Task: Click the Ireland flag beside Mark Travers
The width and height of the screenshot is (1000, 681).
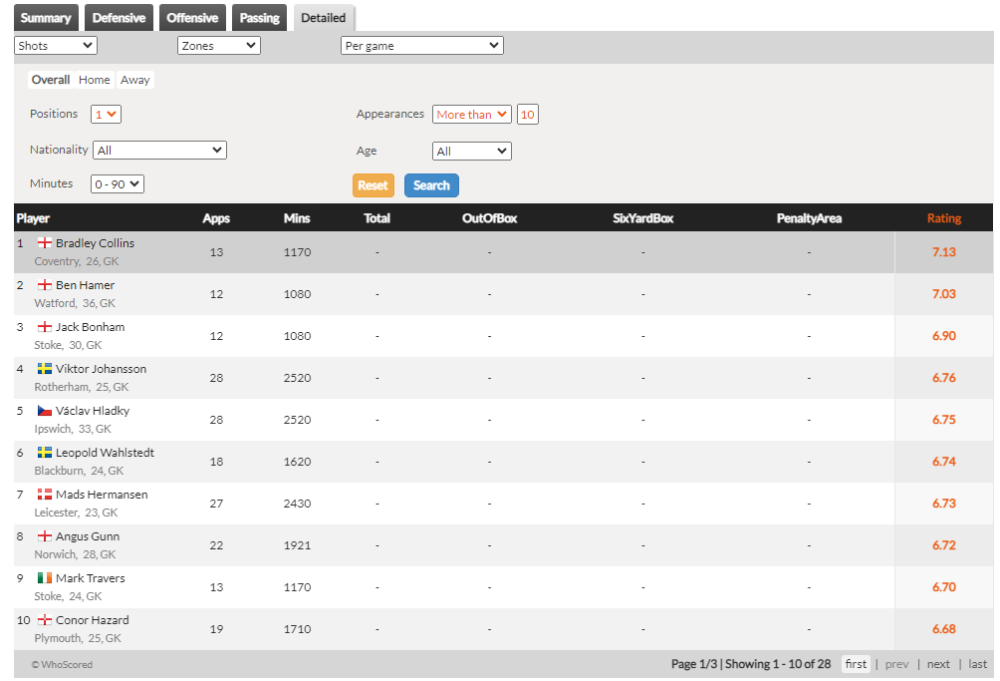Action: [44, 579]
